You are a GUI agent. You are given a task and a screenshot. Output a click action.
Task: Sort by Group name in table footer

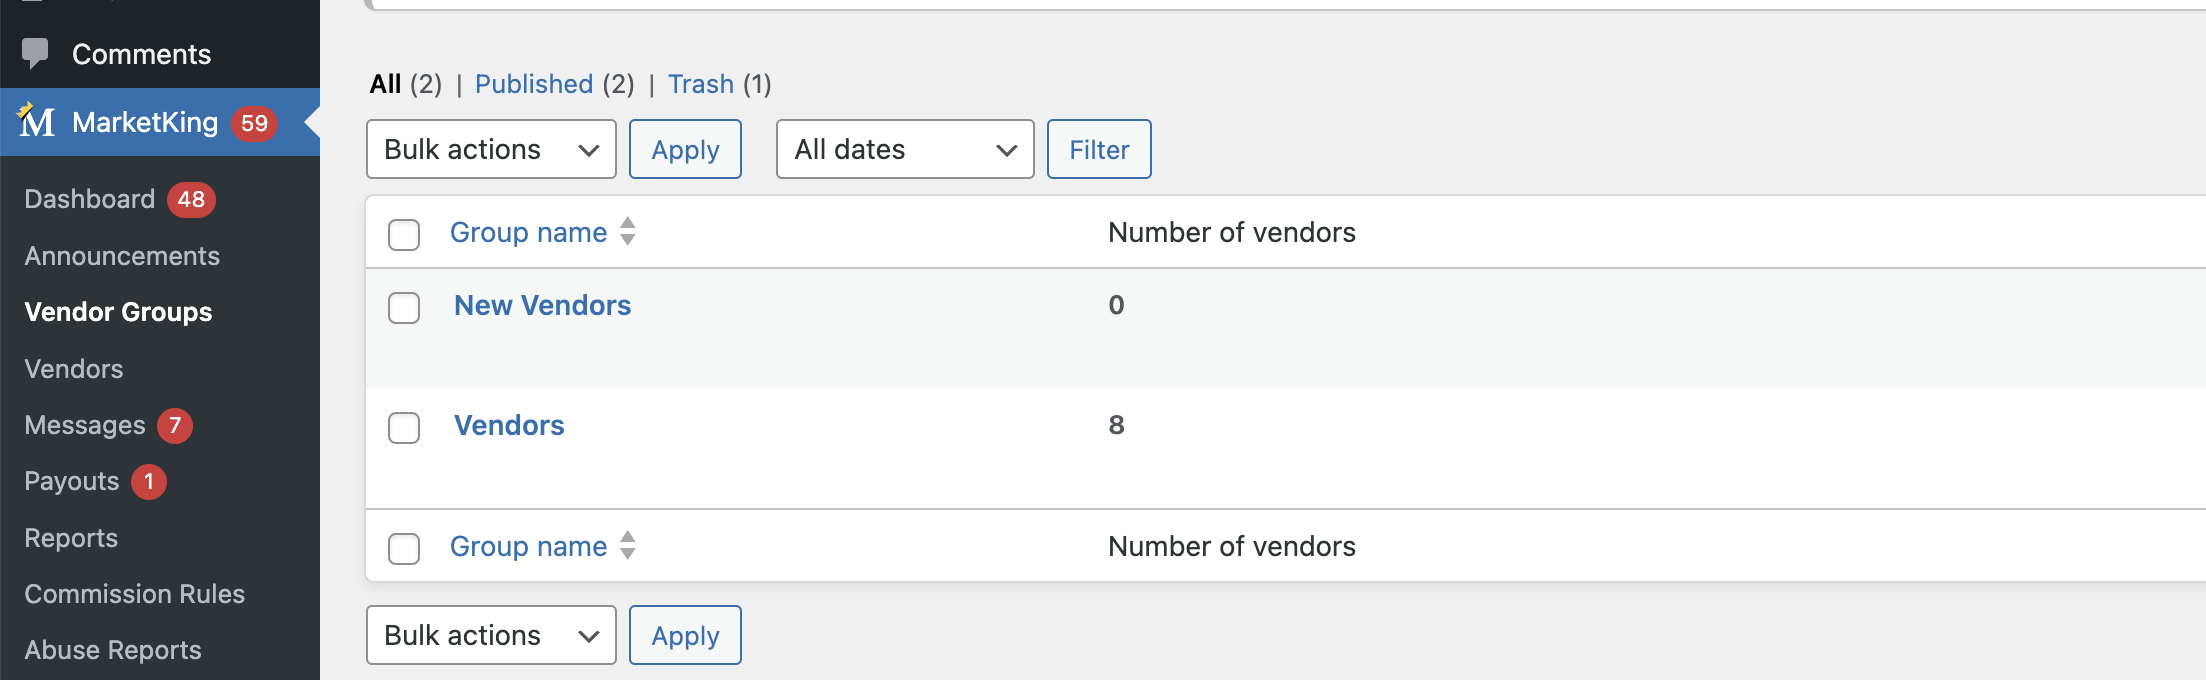click(528, 546)
